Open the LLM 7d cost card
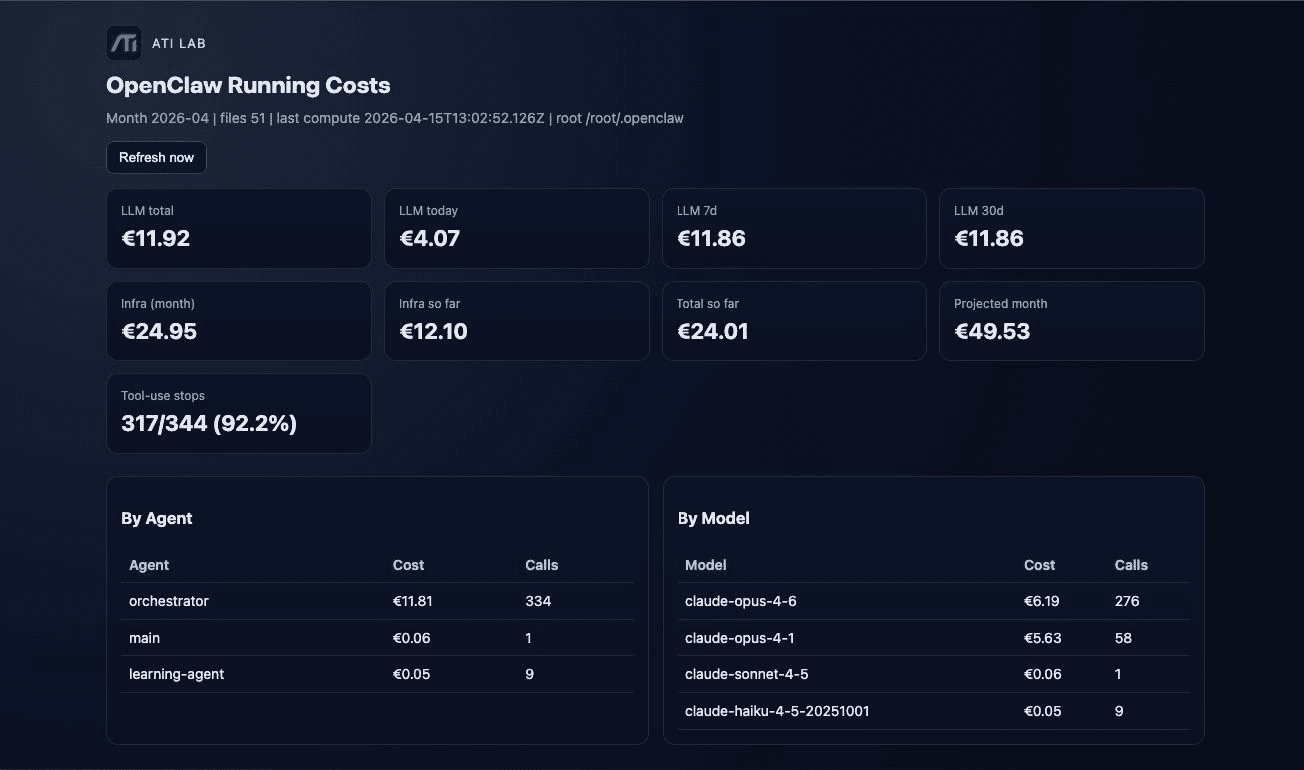 click(x=793, y=228)
